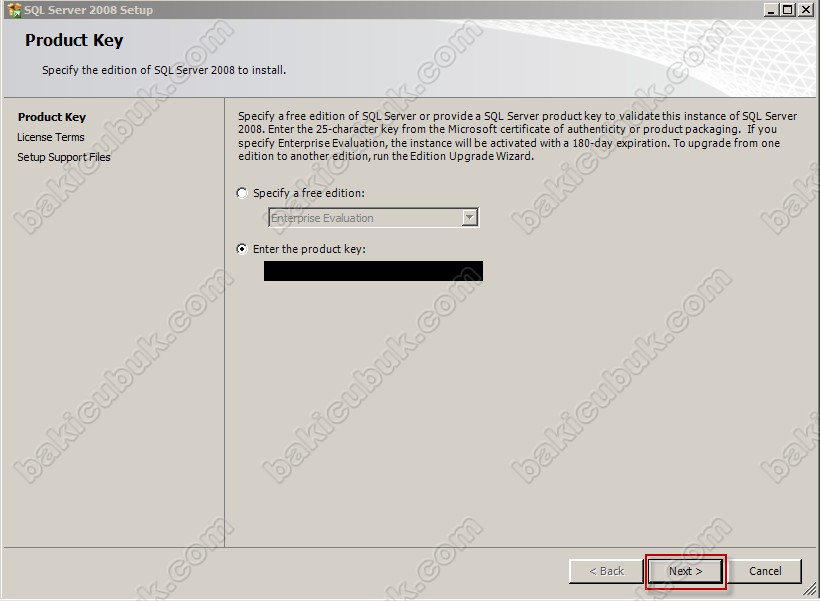Screen dimensions: 820x601
Task: Click the product key input field
Action: tap(373, 271)
